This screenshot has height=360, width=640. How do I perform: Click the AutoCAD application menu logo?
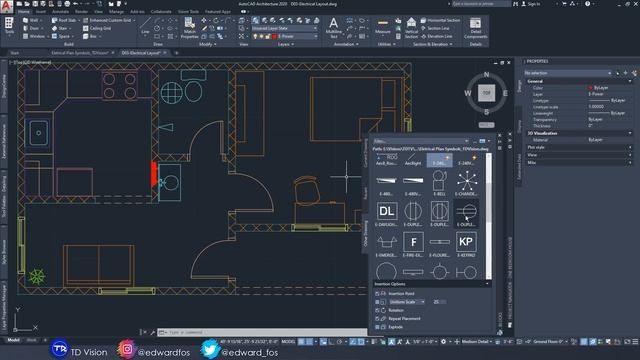(x=7, y=6)
